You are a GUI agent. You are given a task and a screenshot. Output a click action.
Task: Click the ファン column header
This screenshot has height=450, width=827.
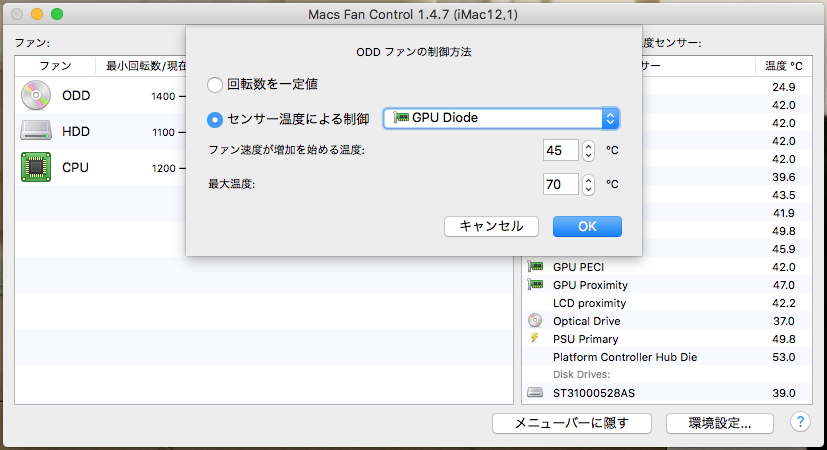tap(55, 66)
